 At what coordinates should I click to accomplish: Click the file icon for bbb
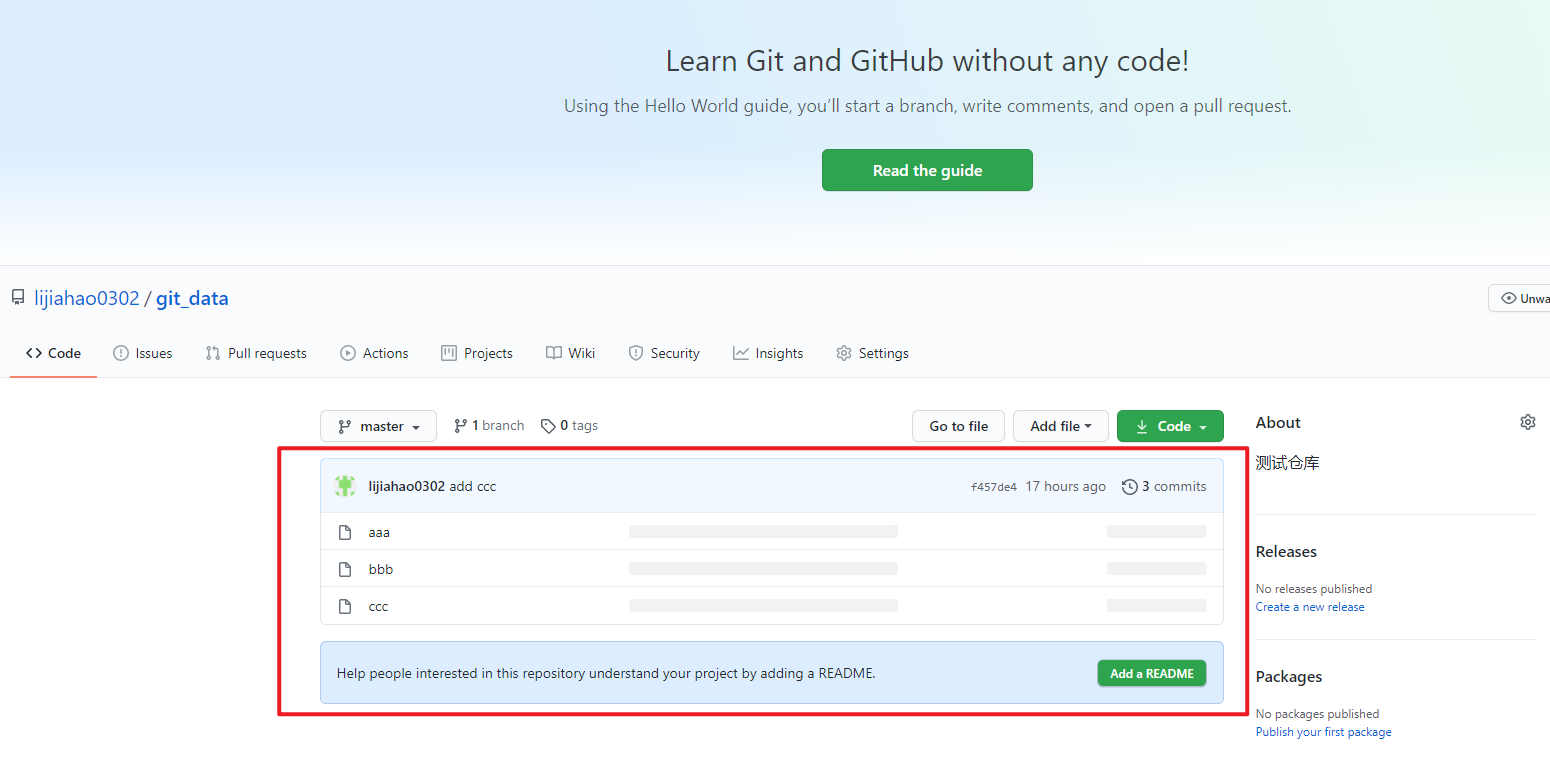345,569
